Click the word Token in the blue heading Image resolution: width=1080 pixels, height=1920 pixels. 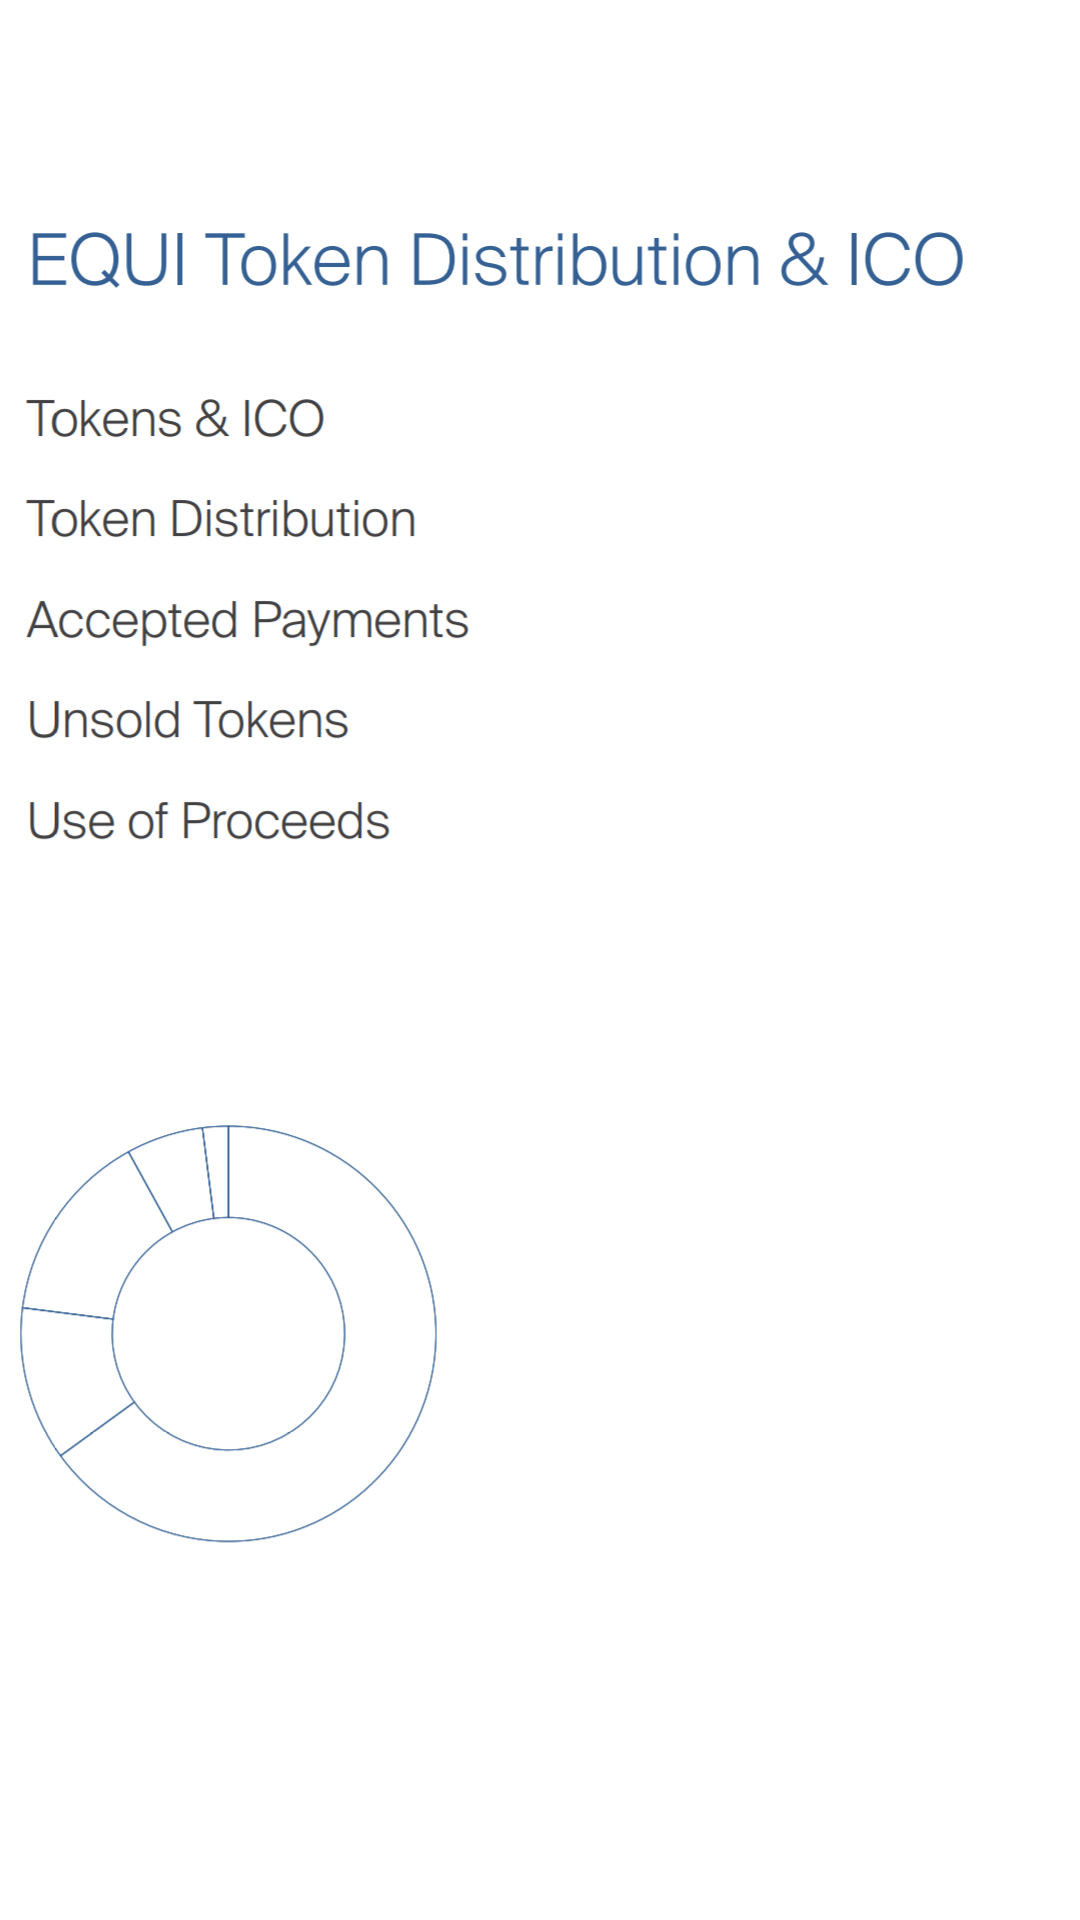click(297, 261)
